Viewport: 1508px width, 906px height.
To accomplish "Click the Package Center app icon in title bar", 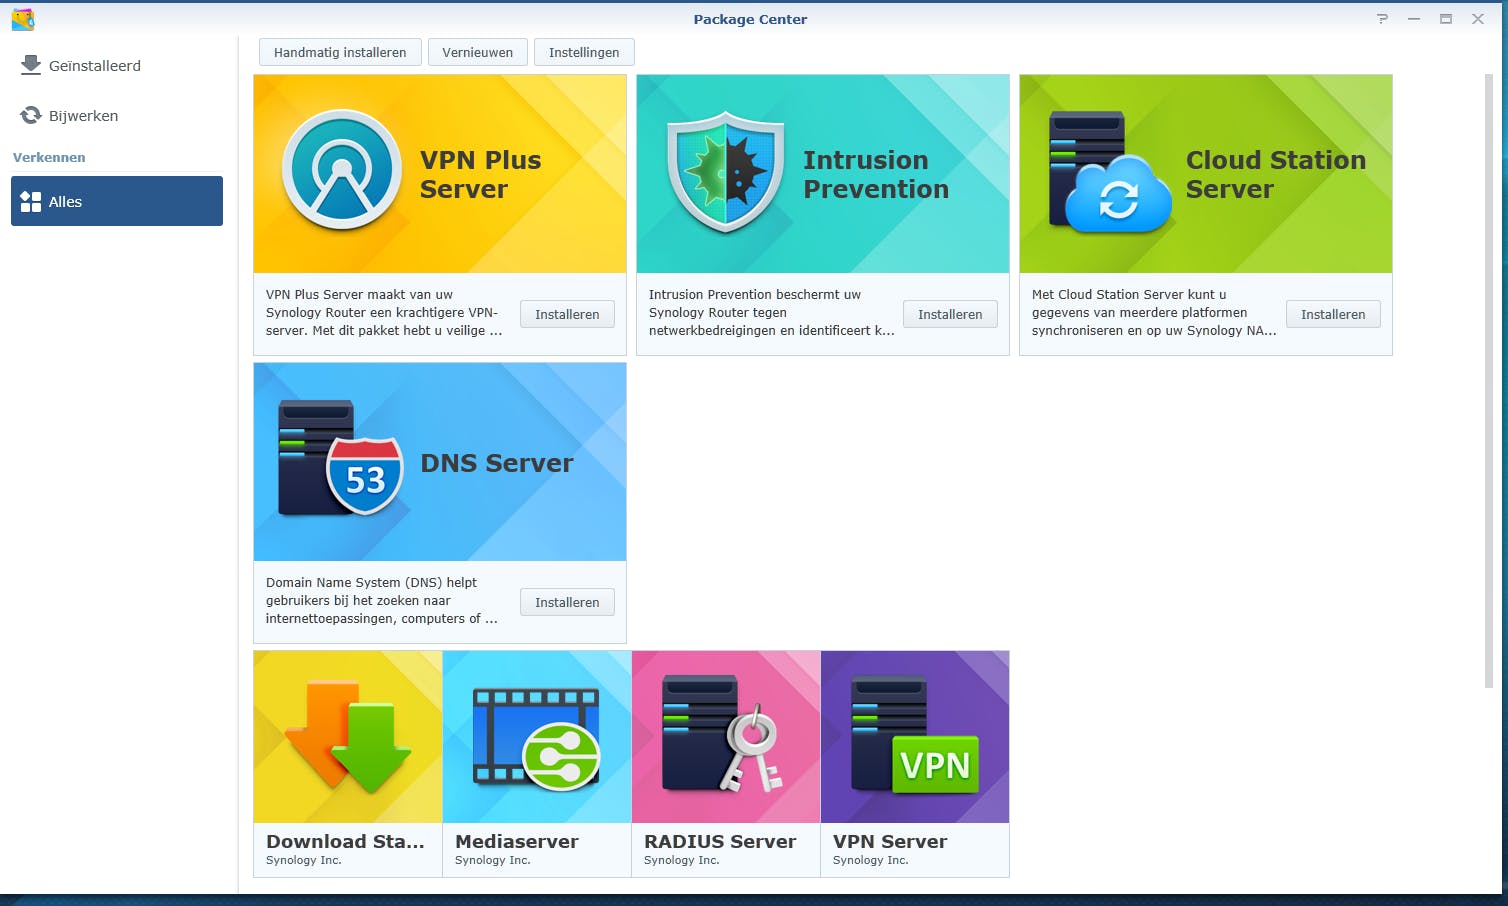I will click(23, 19).
